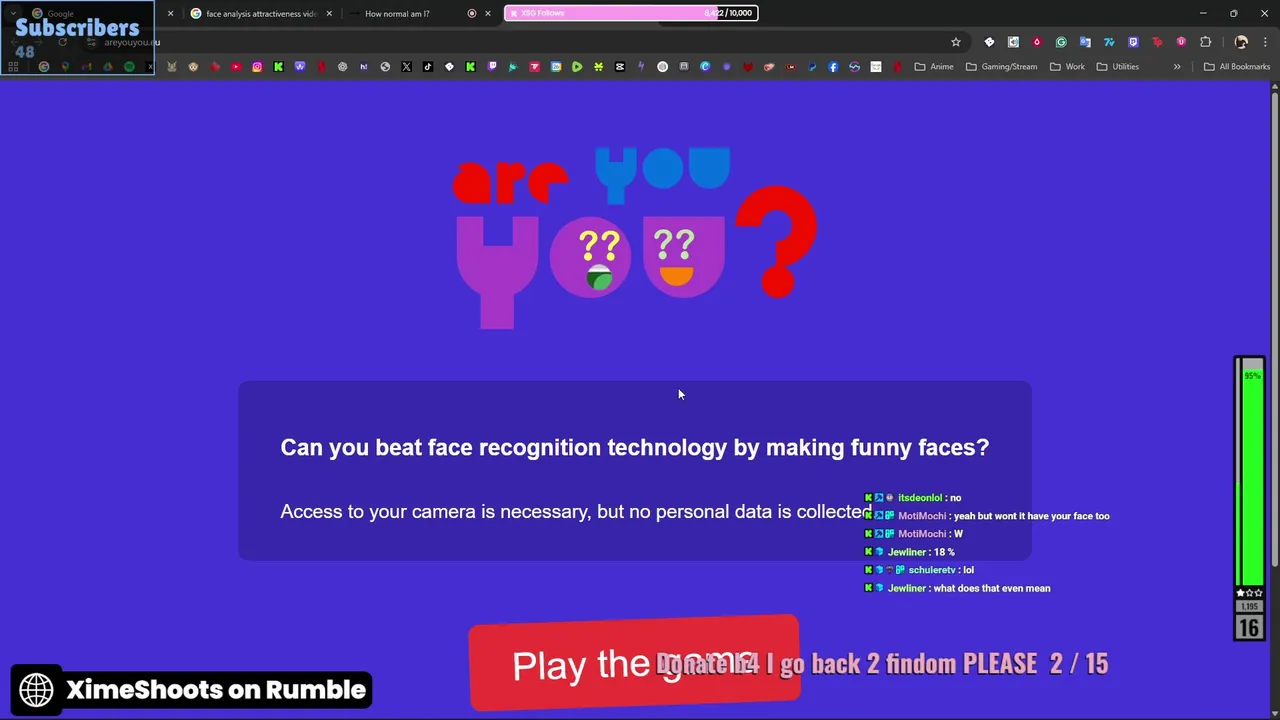Open the red Tp extension icon

click(1157, 42)
